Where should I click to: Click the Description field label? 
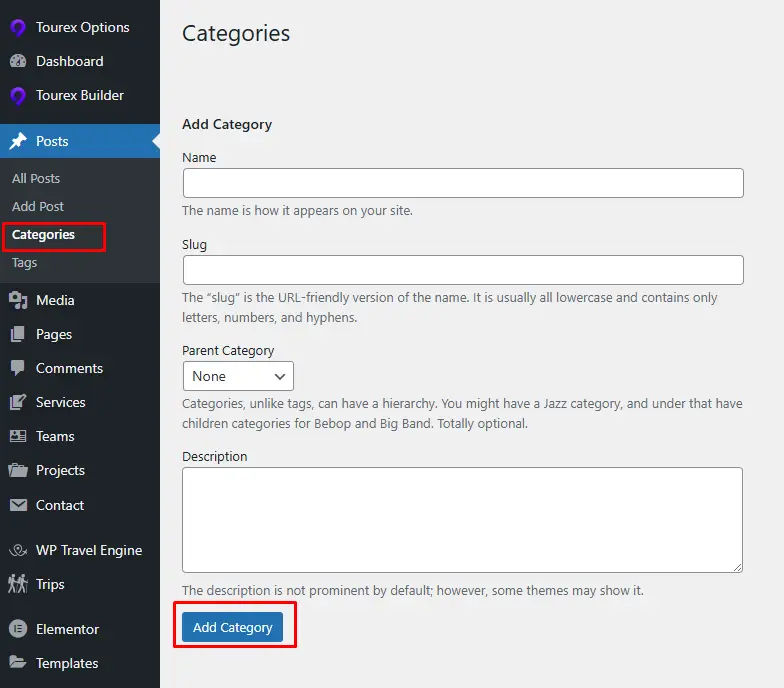[x=214, y=457]
